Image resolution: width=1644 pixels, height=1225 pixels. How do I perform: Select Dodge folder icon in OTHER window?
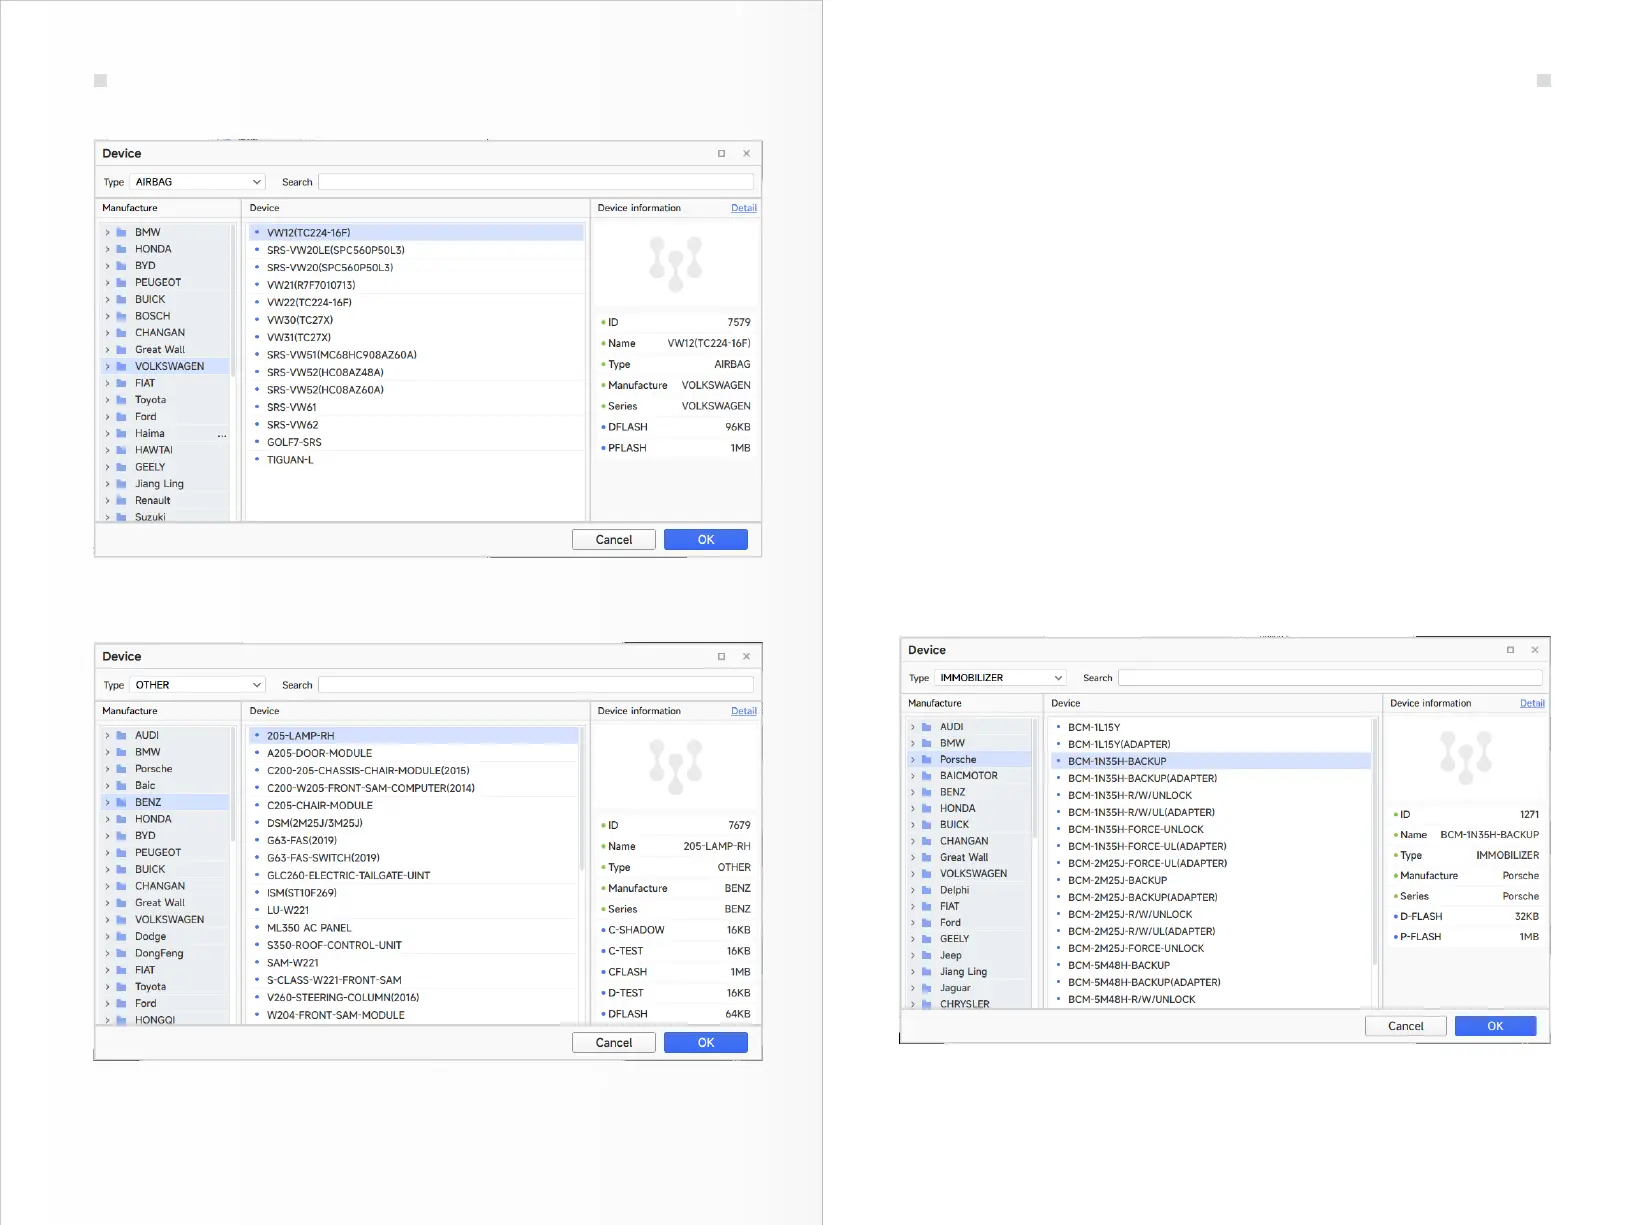(122, 937)
